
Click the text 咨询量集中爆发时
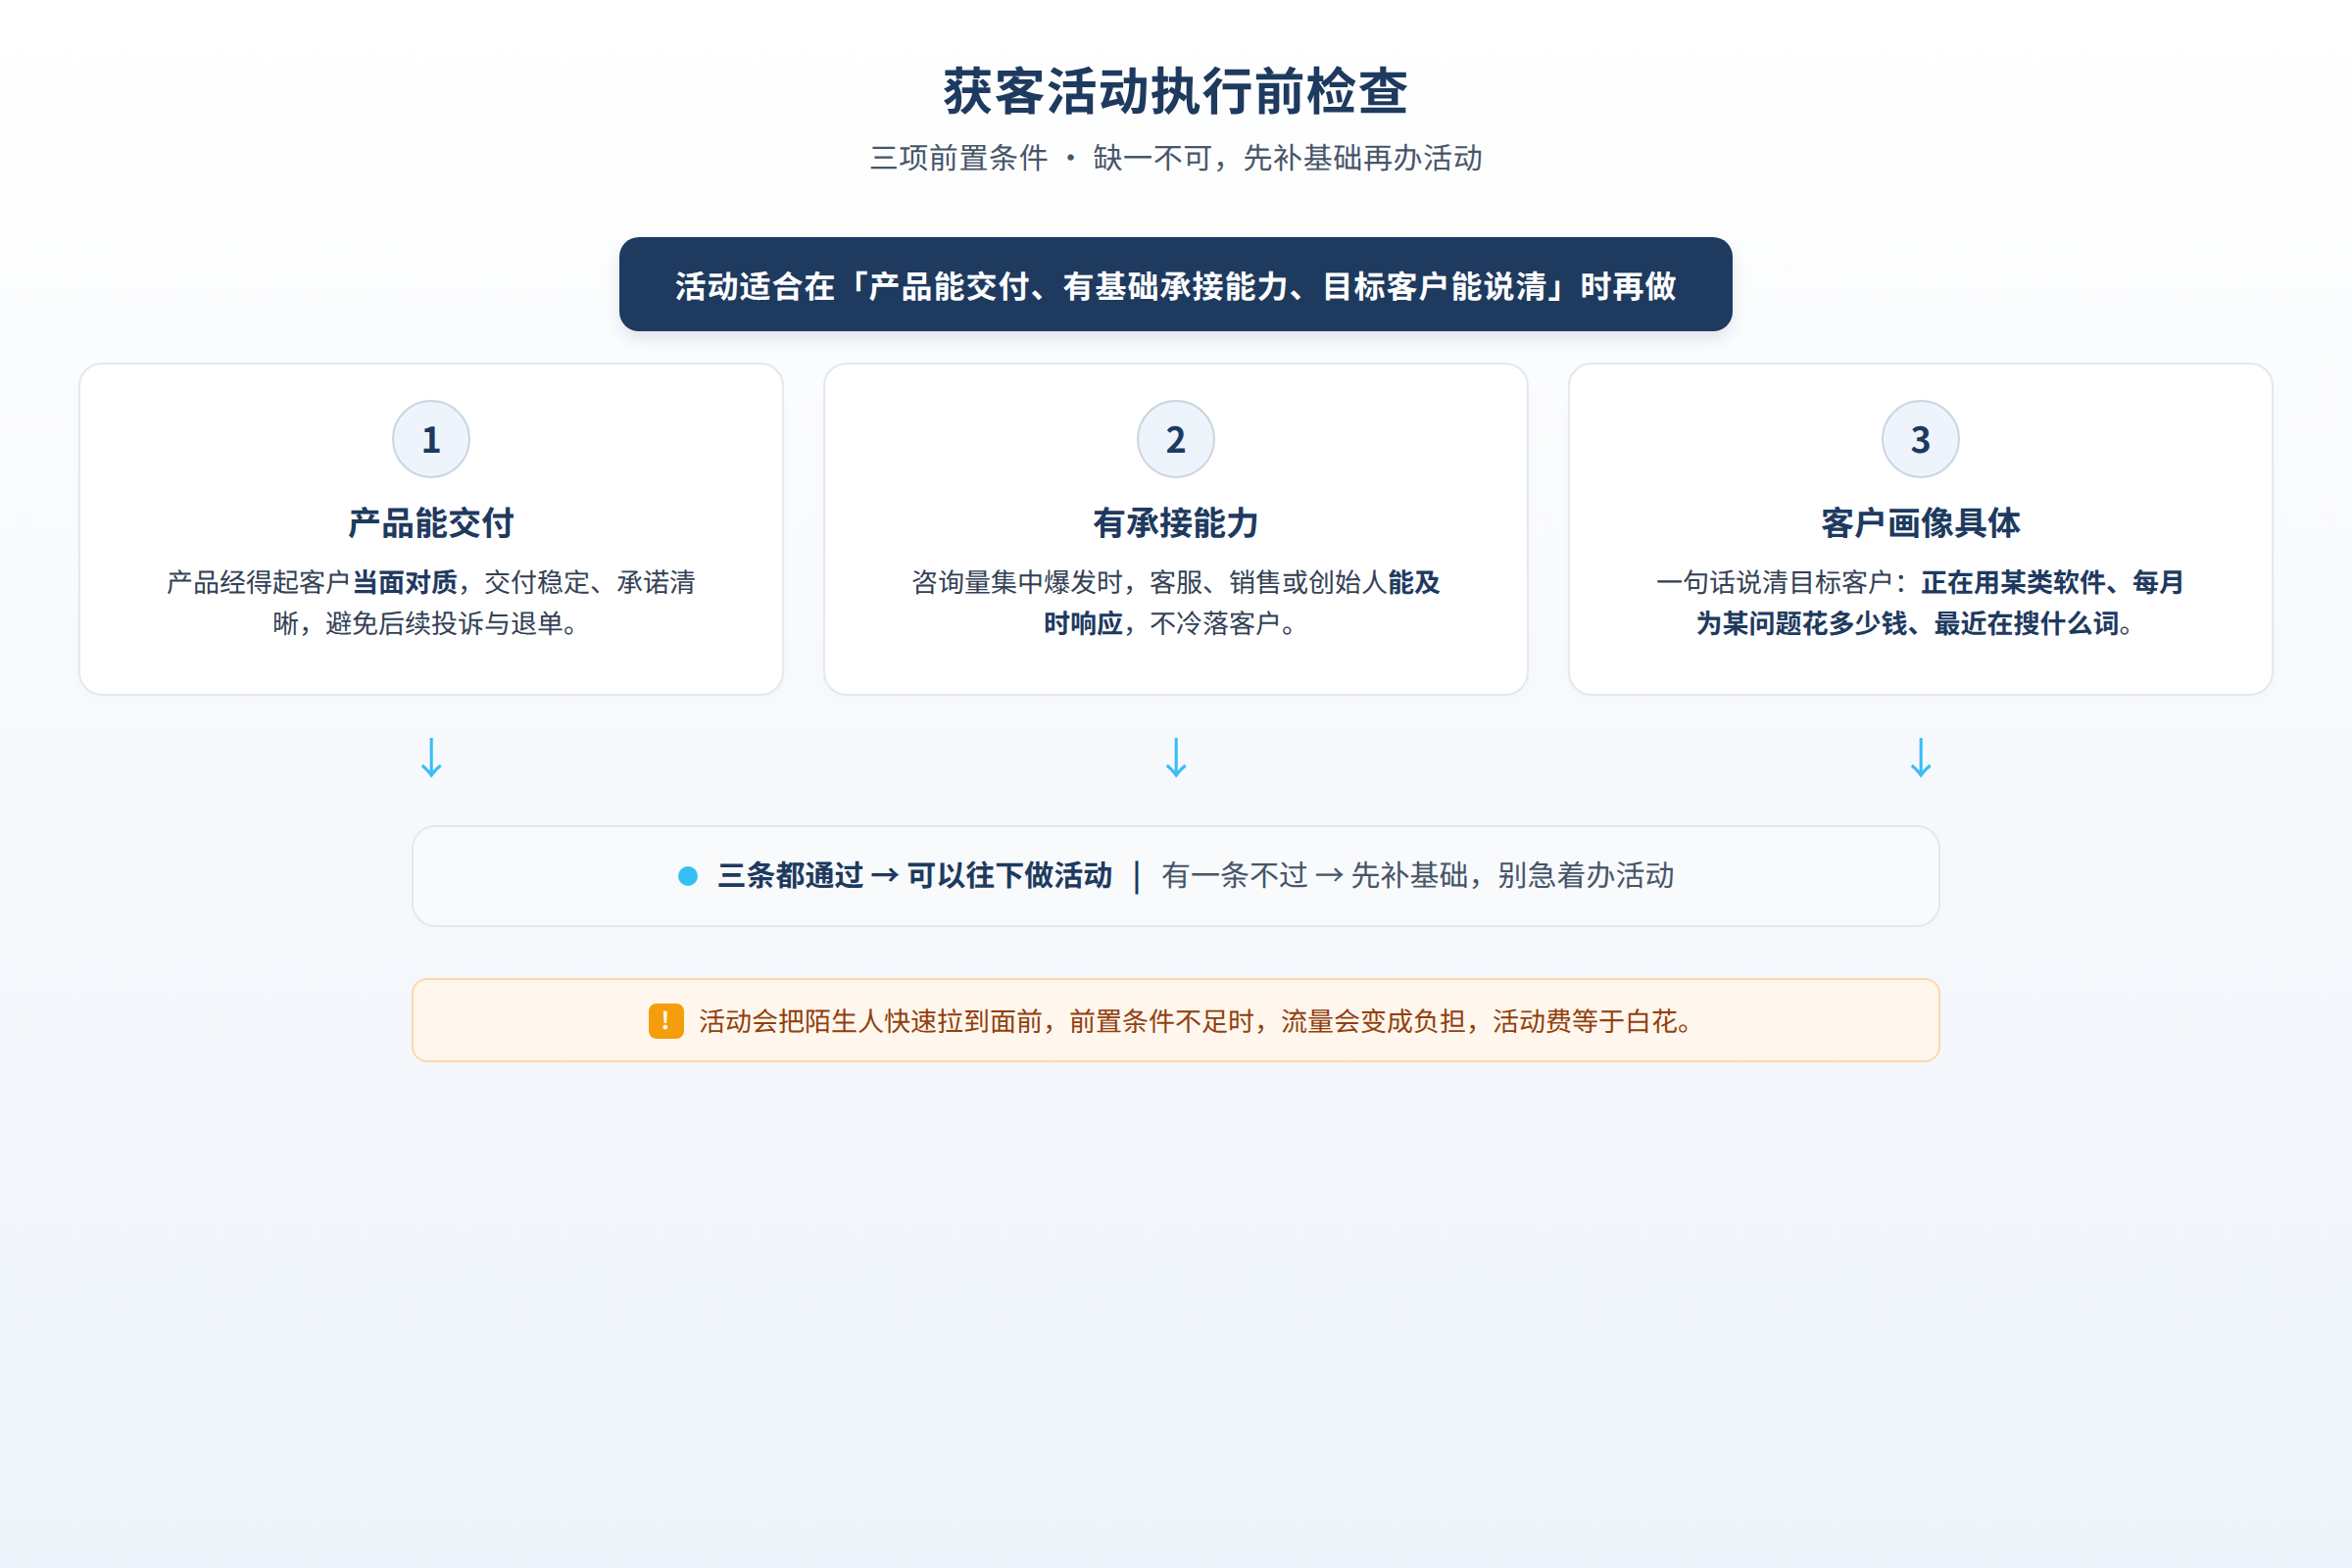[1017, 582]
